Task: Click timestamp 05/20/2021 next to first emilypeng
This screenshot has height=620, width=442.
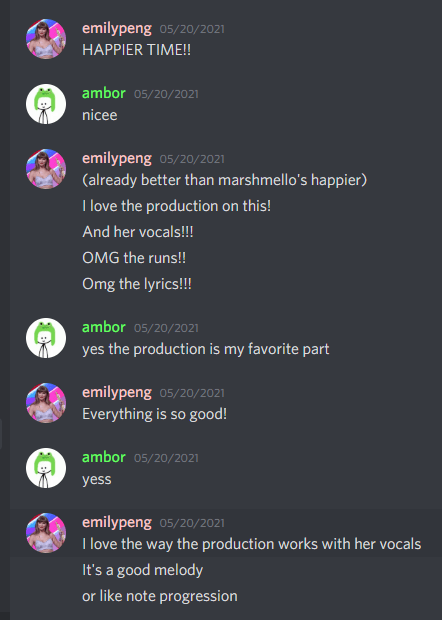Action: point(192,29)
